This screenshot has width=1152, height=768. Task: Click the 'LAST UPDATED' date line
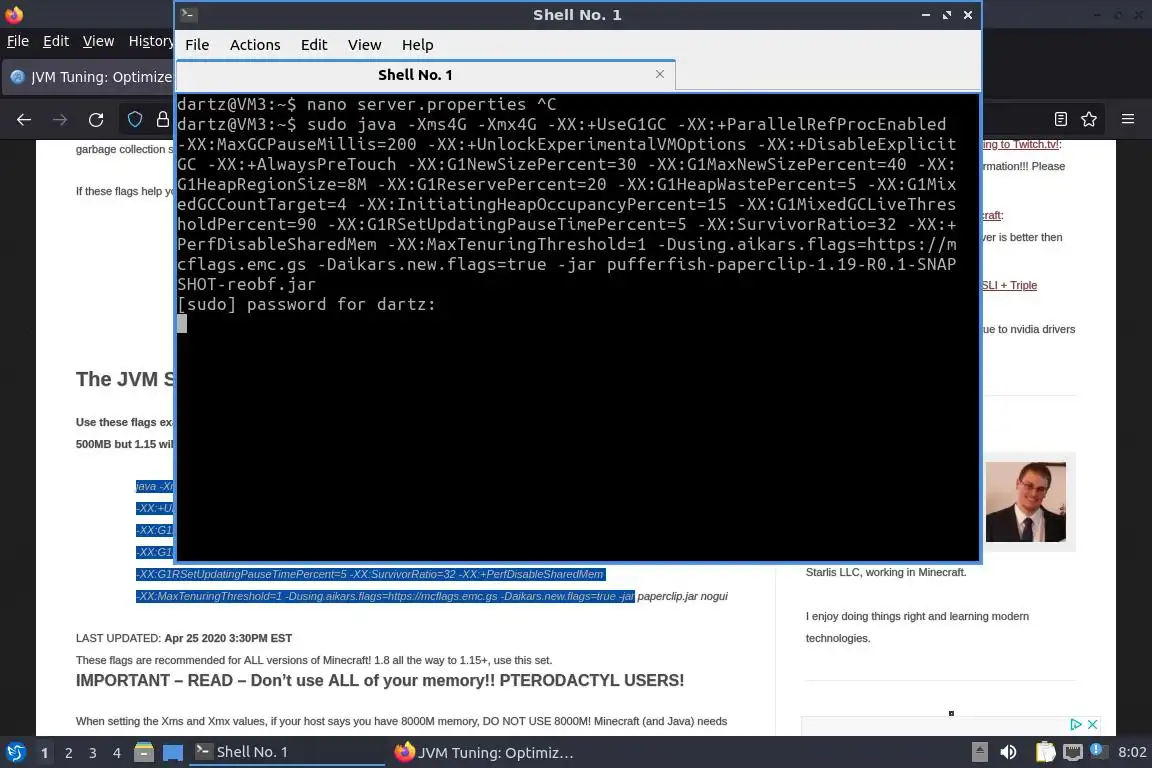click(184, 638)
